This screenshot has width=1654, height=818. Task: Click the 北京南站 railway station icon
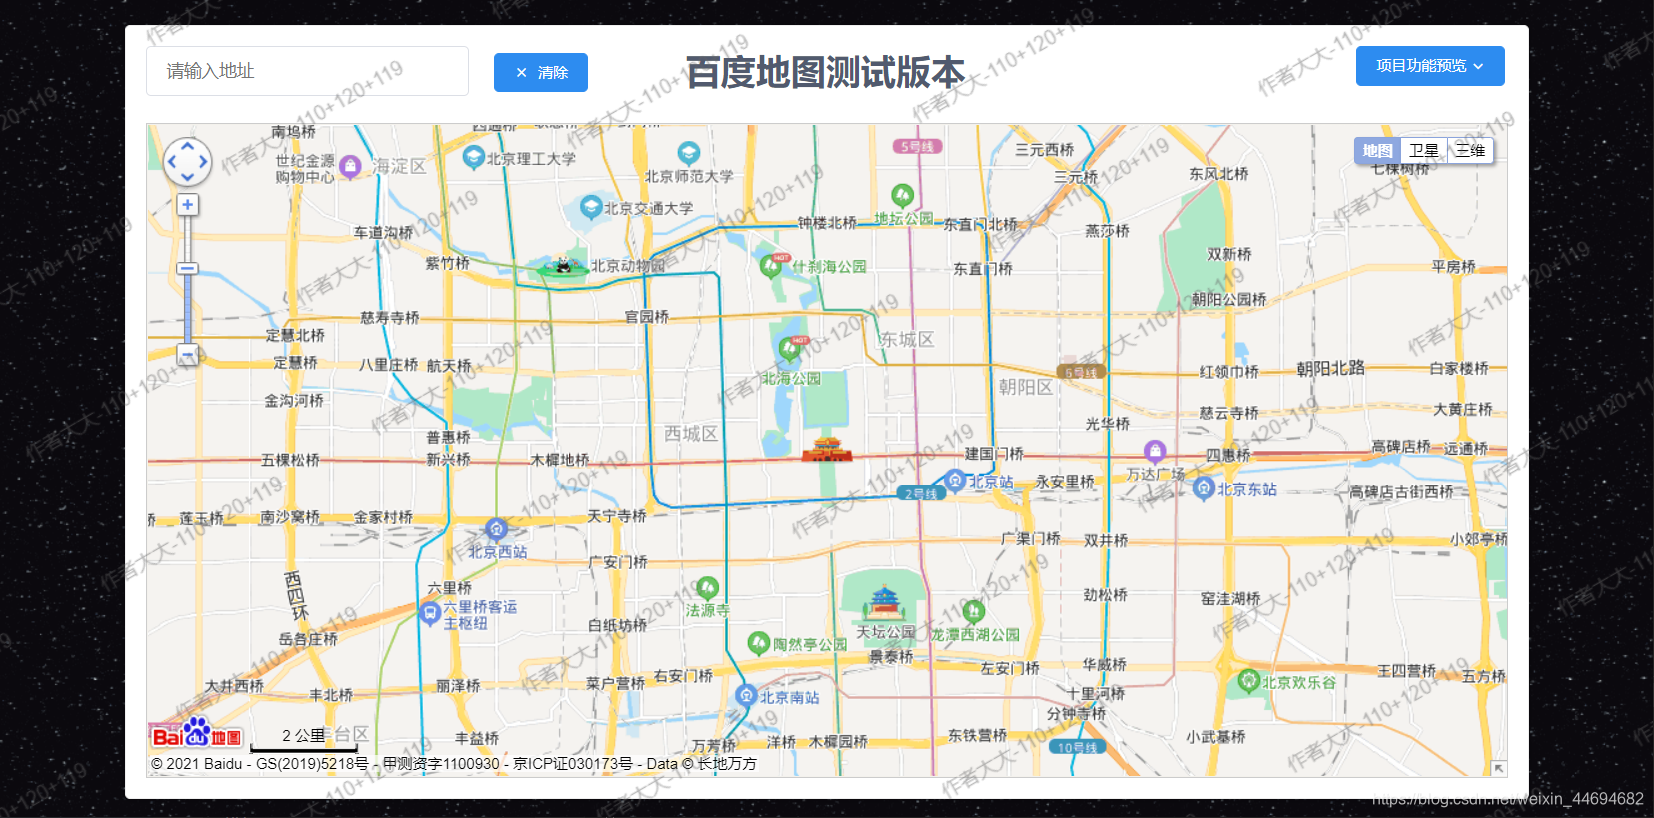tap(746, 695)
